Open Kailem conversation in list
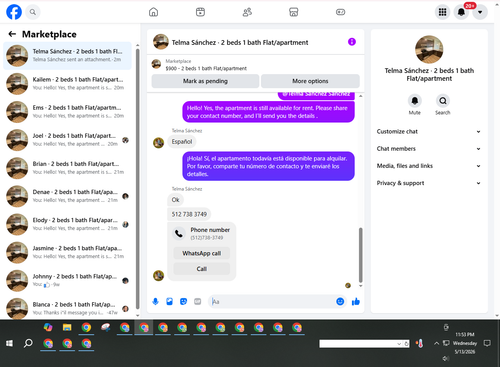The image size is (500, 367). [67, 84]
